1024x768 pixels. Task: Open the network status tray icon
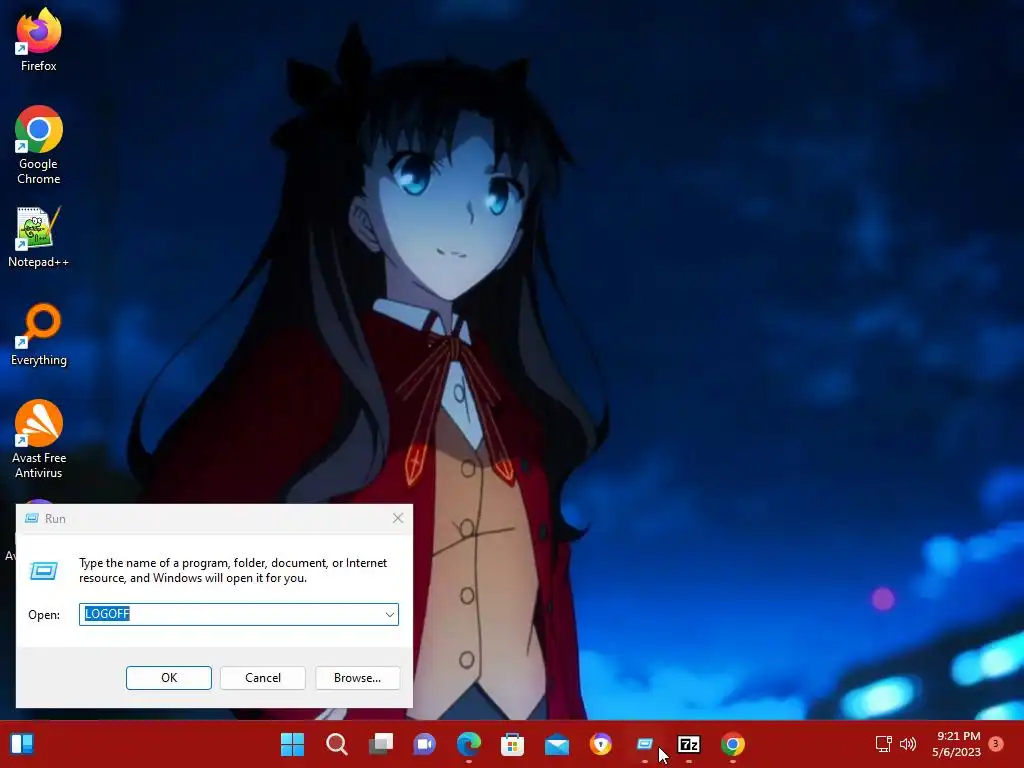(884, 744)
